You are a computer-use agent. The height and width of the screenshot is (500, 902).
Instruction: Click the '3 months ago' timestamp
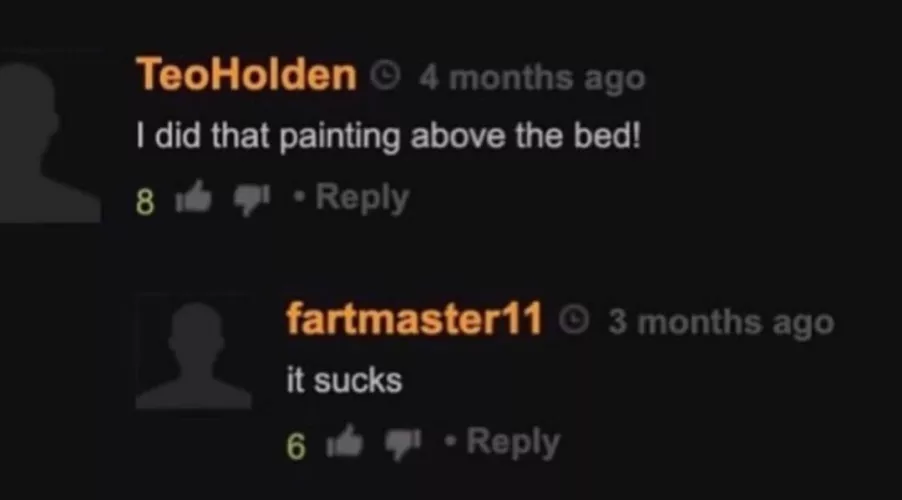tap(721, 322)
